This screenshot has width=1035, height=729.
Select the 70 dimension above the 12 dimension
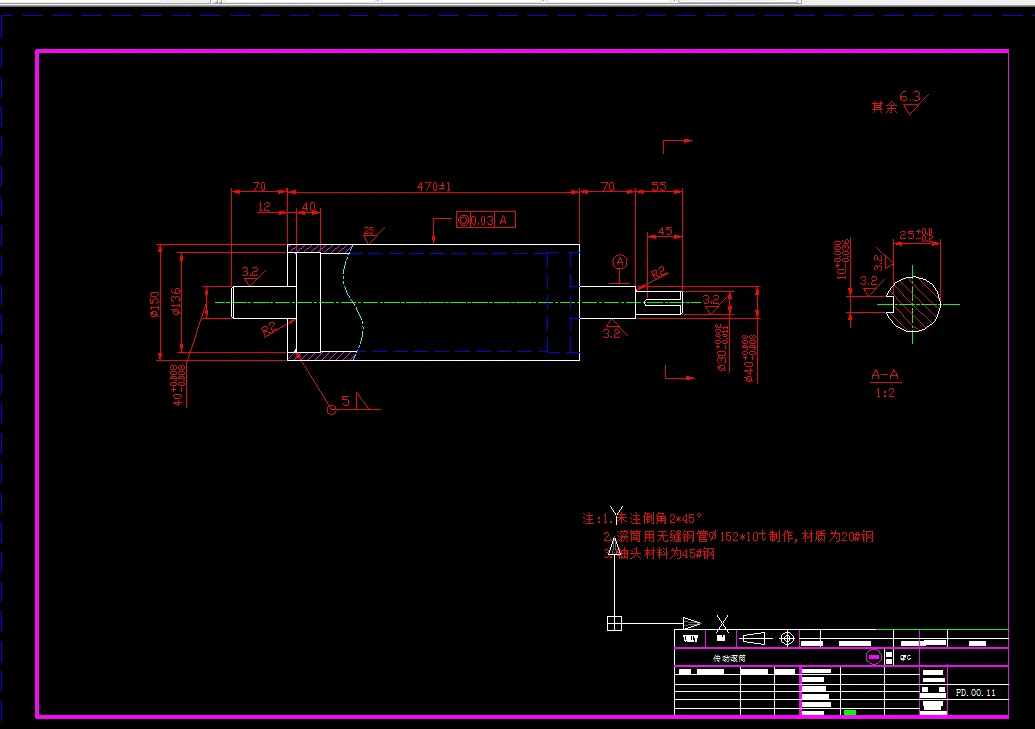pyautogui.click(x=259, y=186)
